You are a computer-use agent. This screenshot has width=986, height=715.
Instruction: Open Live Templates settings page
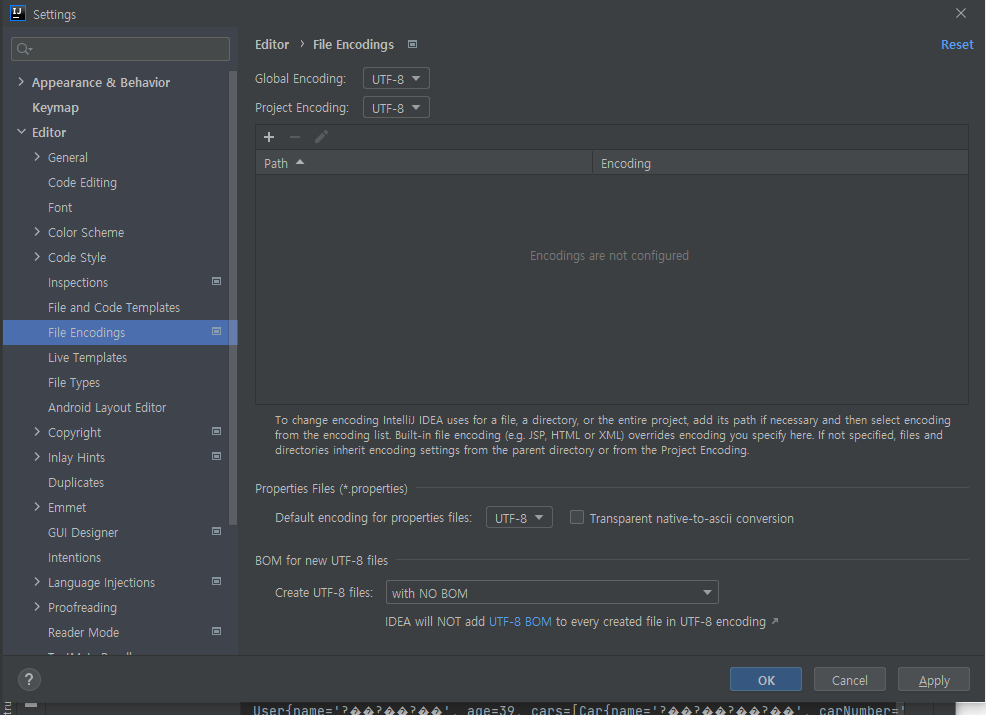[87, 357]
